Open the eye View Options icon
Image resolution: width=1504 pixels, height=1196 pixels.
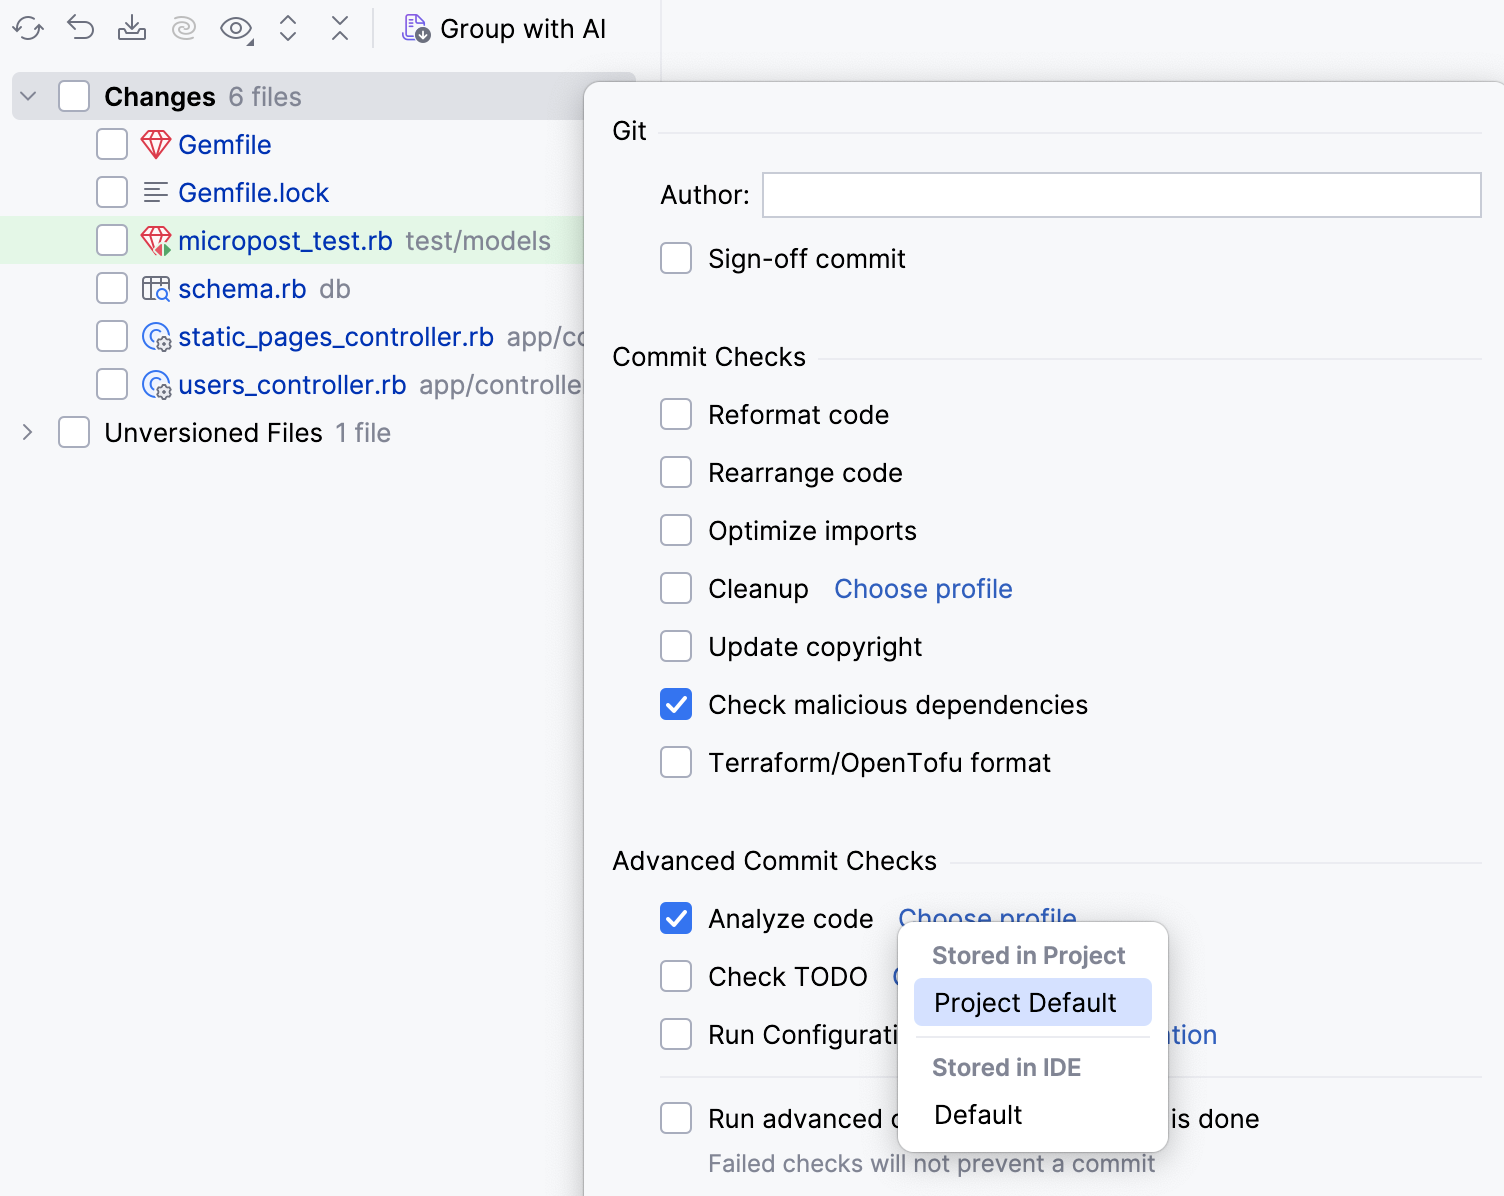[236, 29]
